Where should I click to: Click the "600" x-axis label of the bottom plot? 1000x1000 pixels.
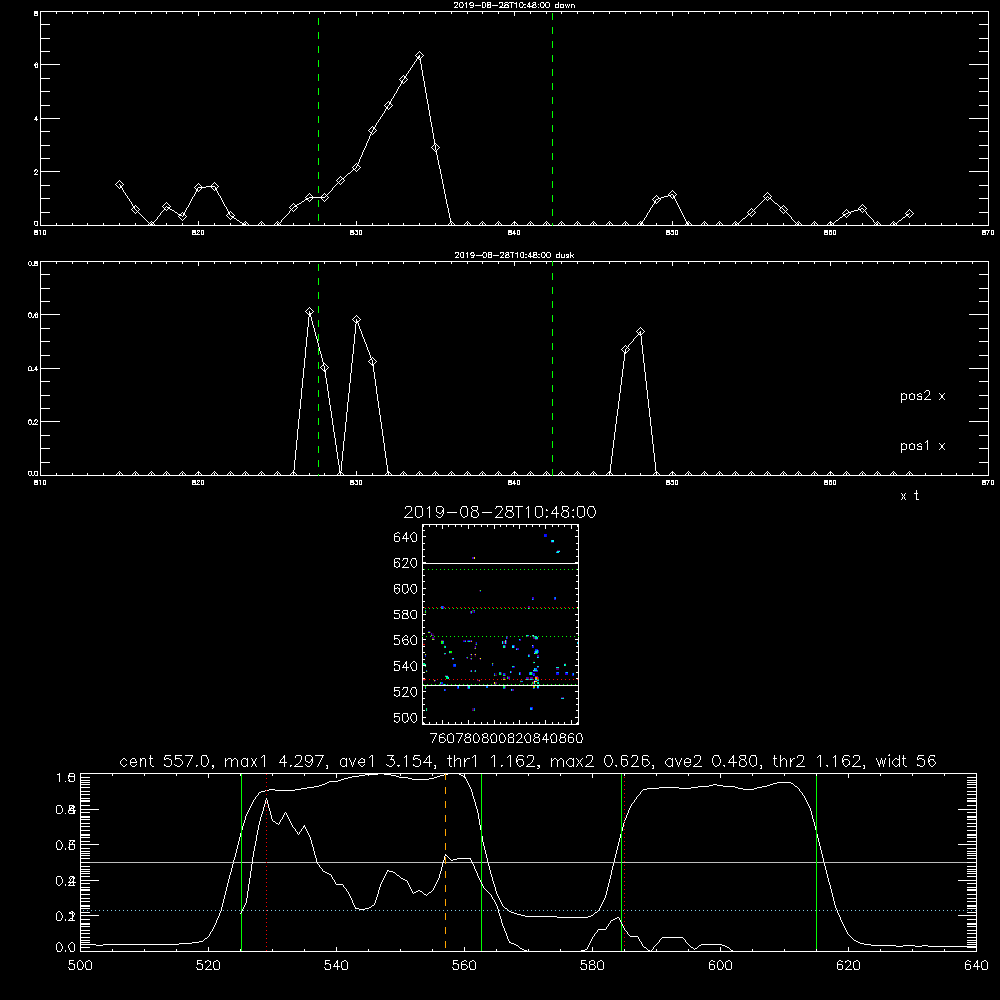click(720, 966)
